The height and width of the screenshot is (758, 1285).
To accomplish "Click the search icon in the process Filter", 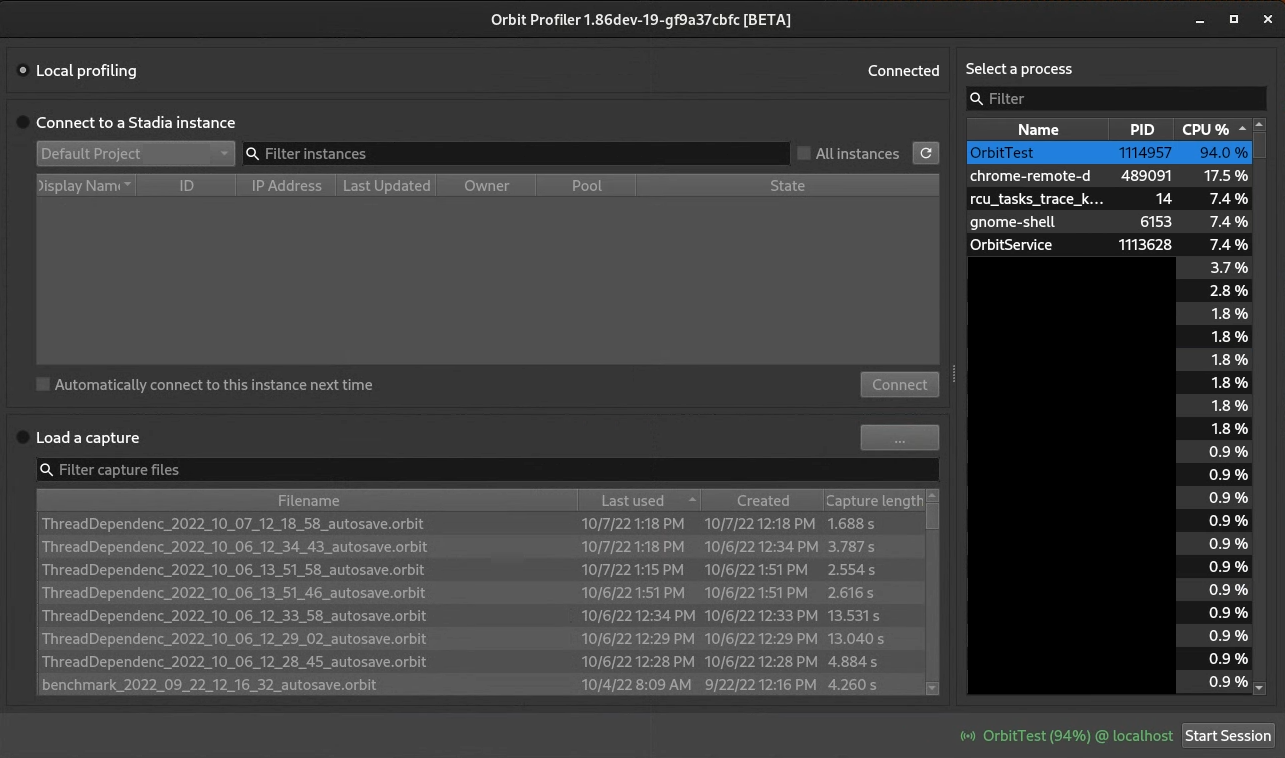I will pos(977,99).
